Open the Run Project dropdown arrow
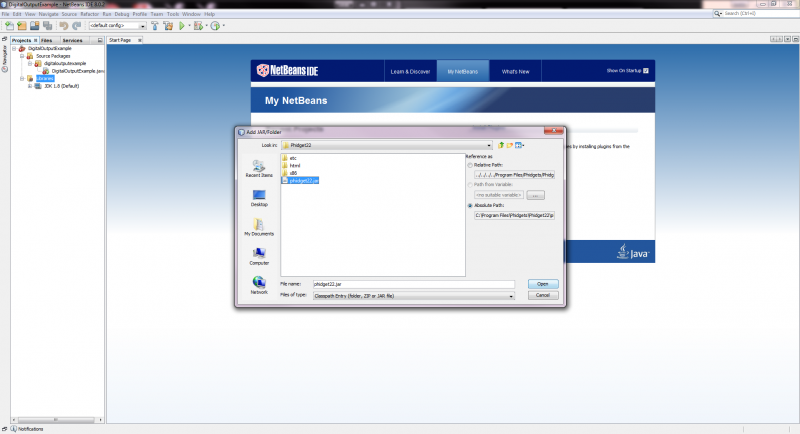Image resolution: width=800 pixels, height=434 pixels. (x=189, y=25)
